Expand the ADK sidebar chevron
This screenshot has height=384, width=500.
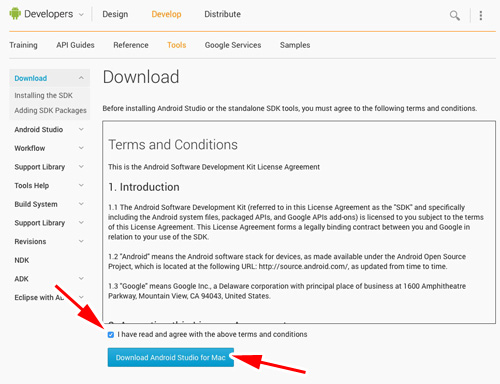pos(81,279)
